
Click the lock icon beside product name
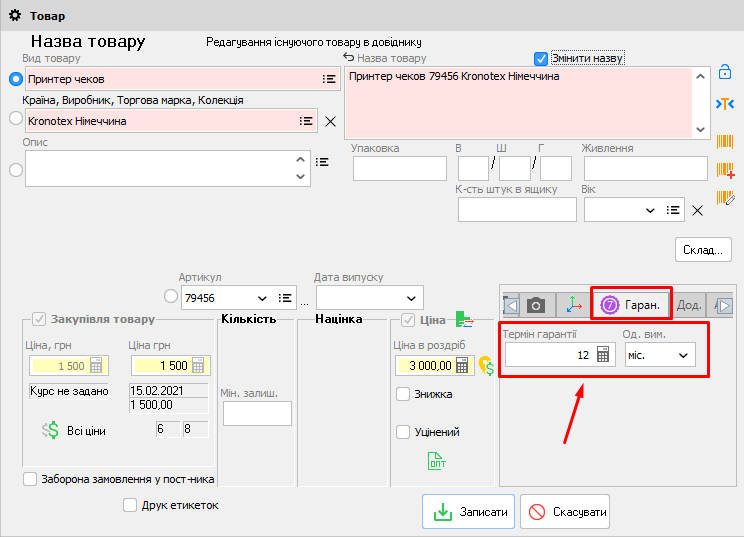(x=725, y=72)
